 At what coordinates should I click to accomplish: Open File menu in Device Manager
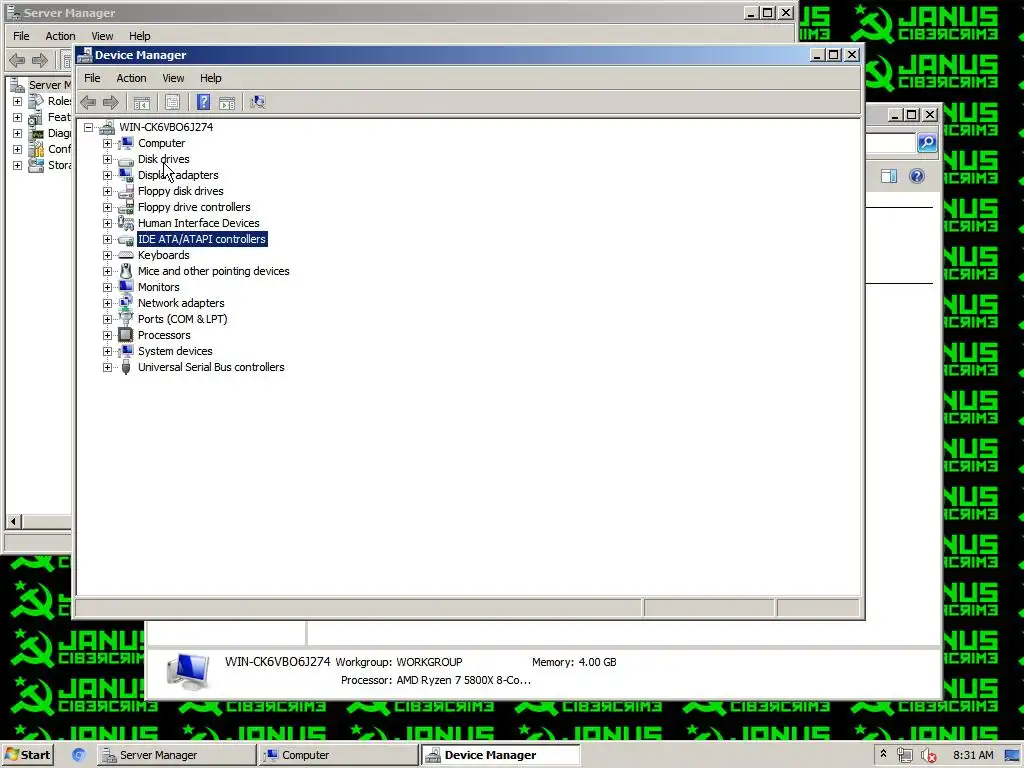coord(92,78)
